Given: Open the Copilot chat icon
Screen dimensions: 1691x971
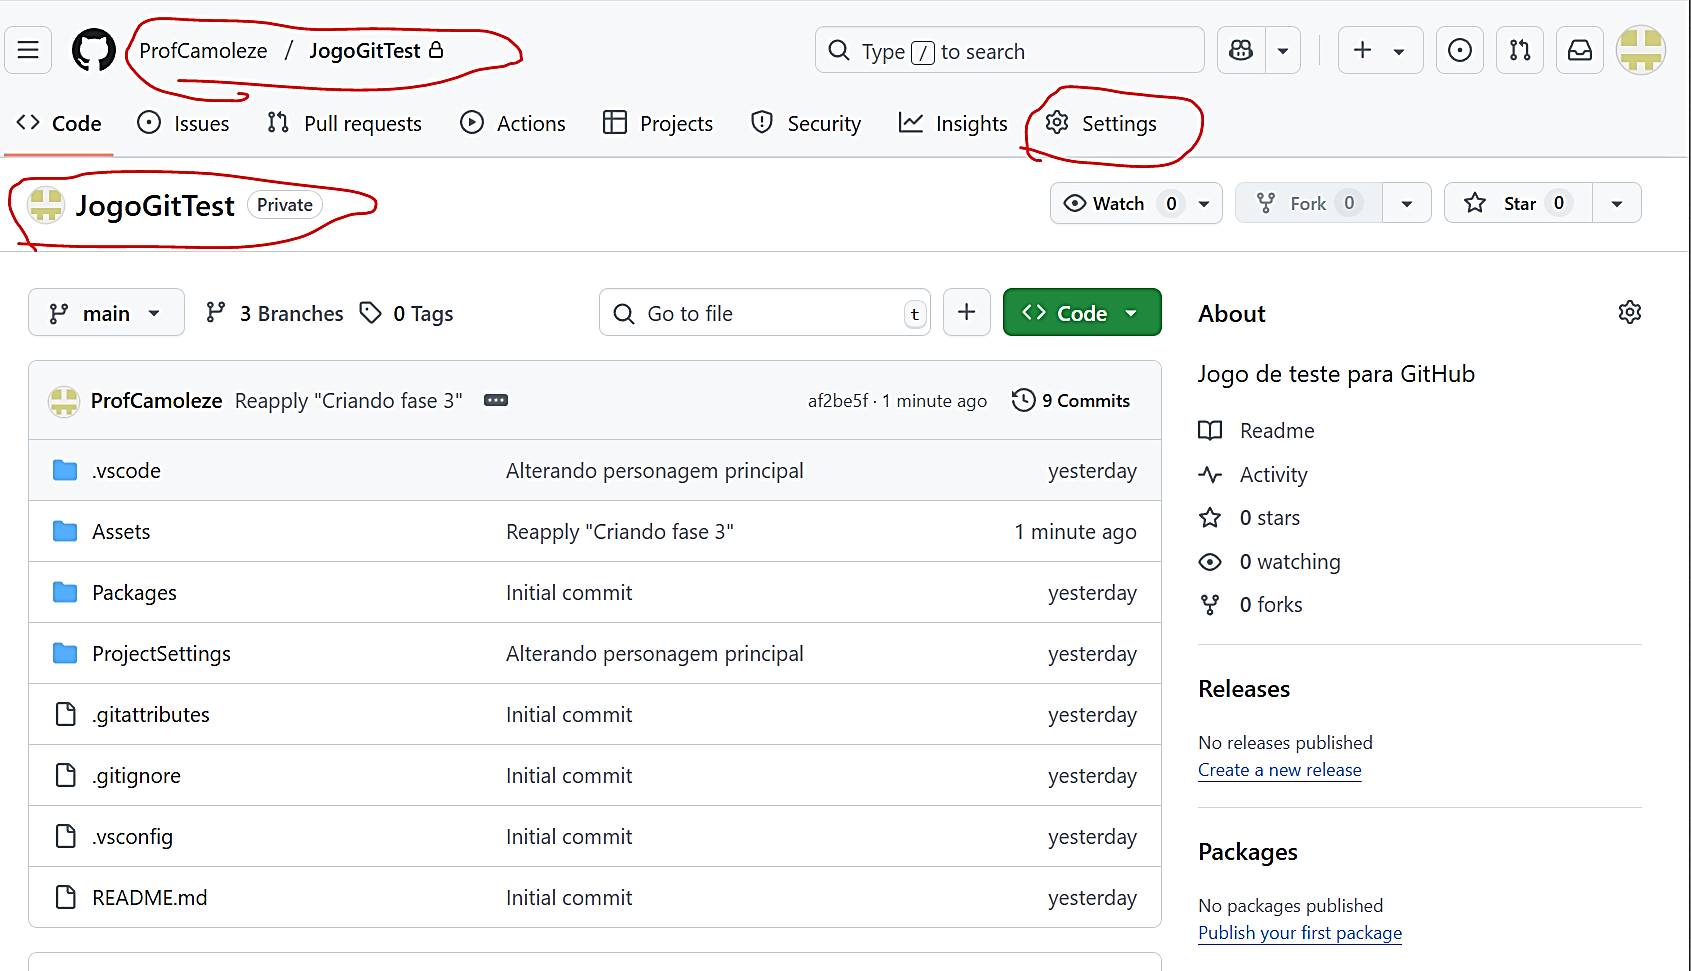Looking at the screenshot, I should pyautogui.click(x=1241, y=50).
